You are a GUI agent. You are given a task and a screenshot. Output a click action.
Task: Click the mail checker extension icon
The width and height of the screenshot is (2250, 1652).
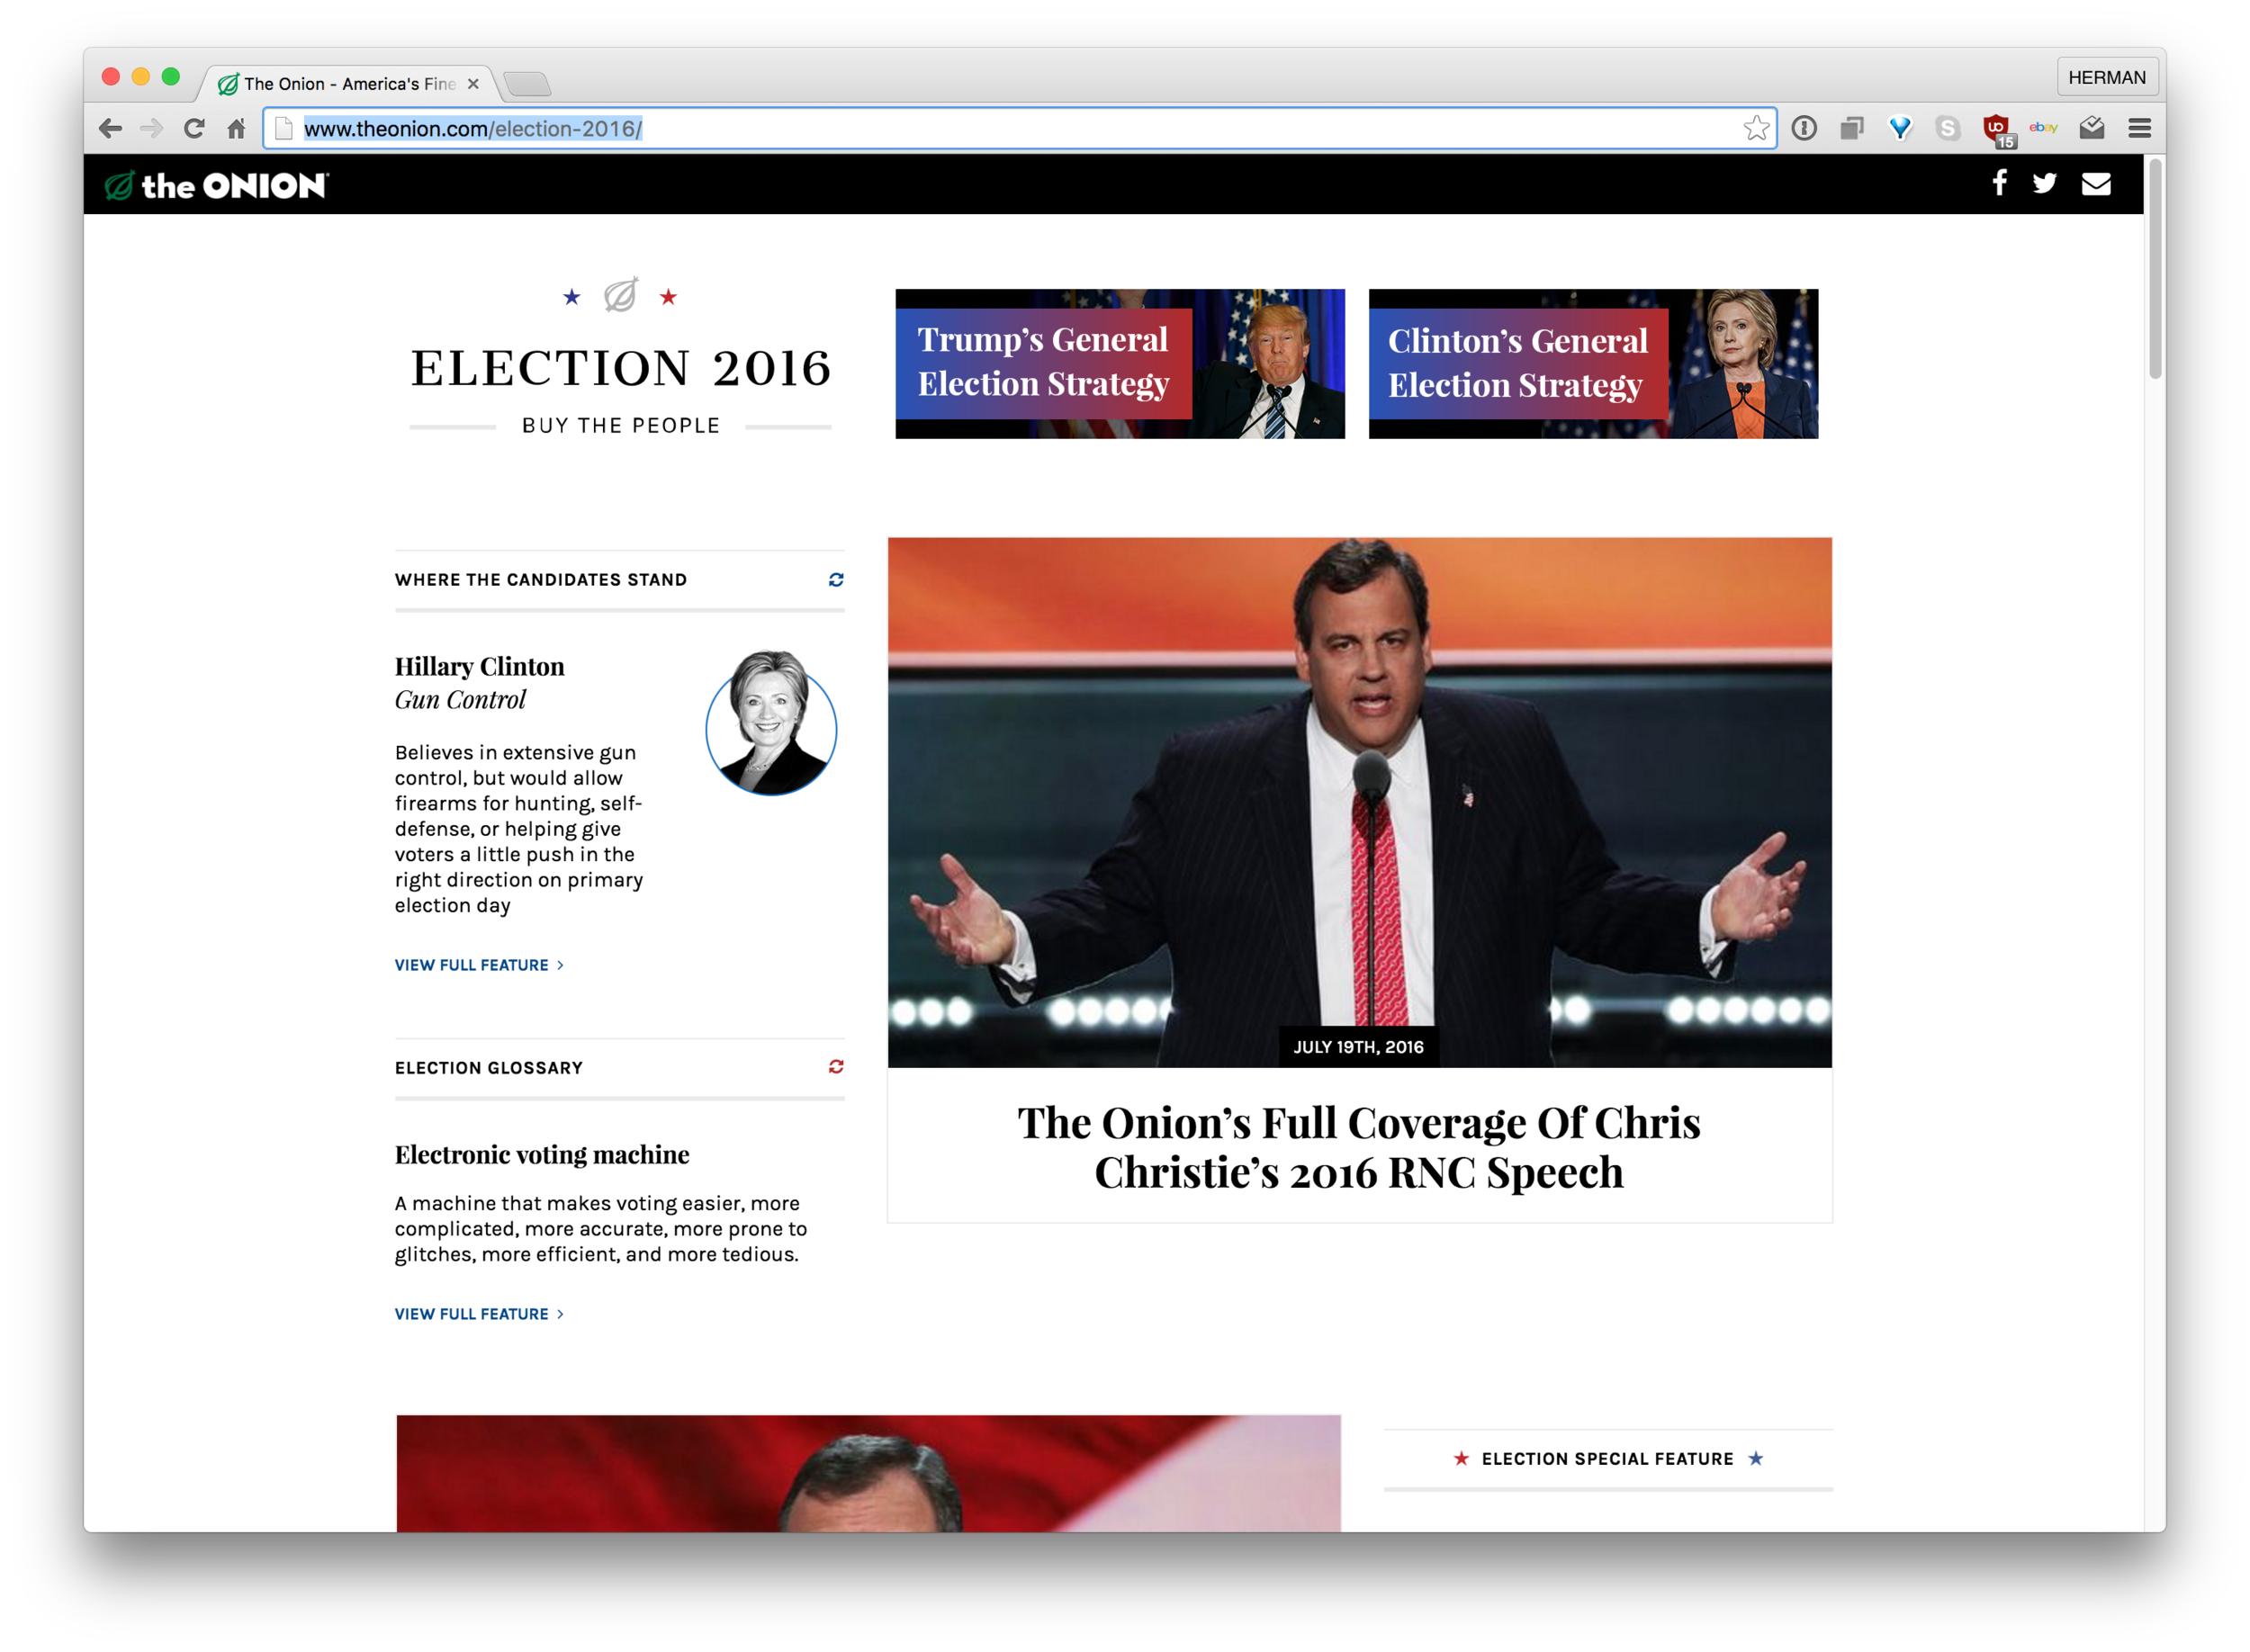point(2092,128)
